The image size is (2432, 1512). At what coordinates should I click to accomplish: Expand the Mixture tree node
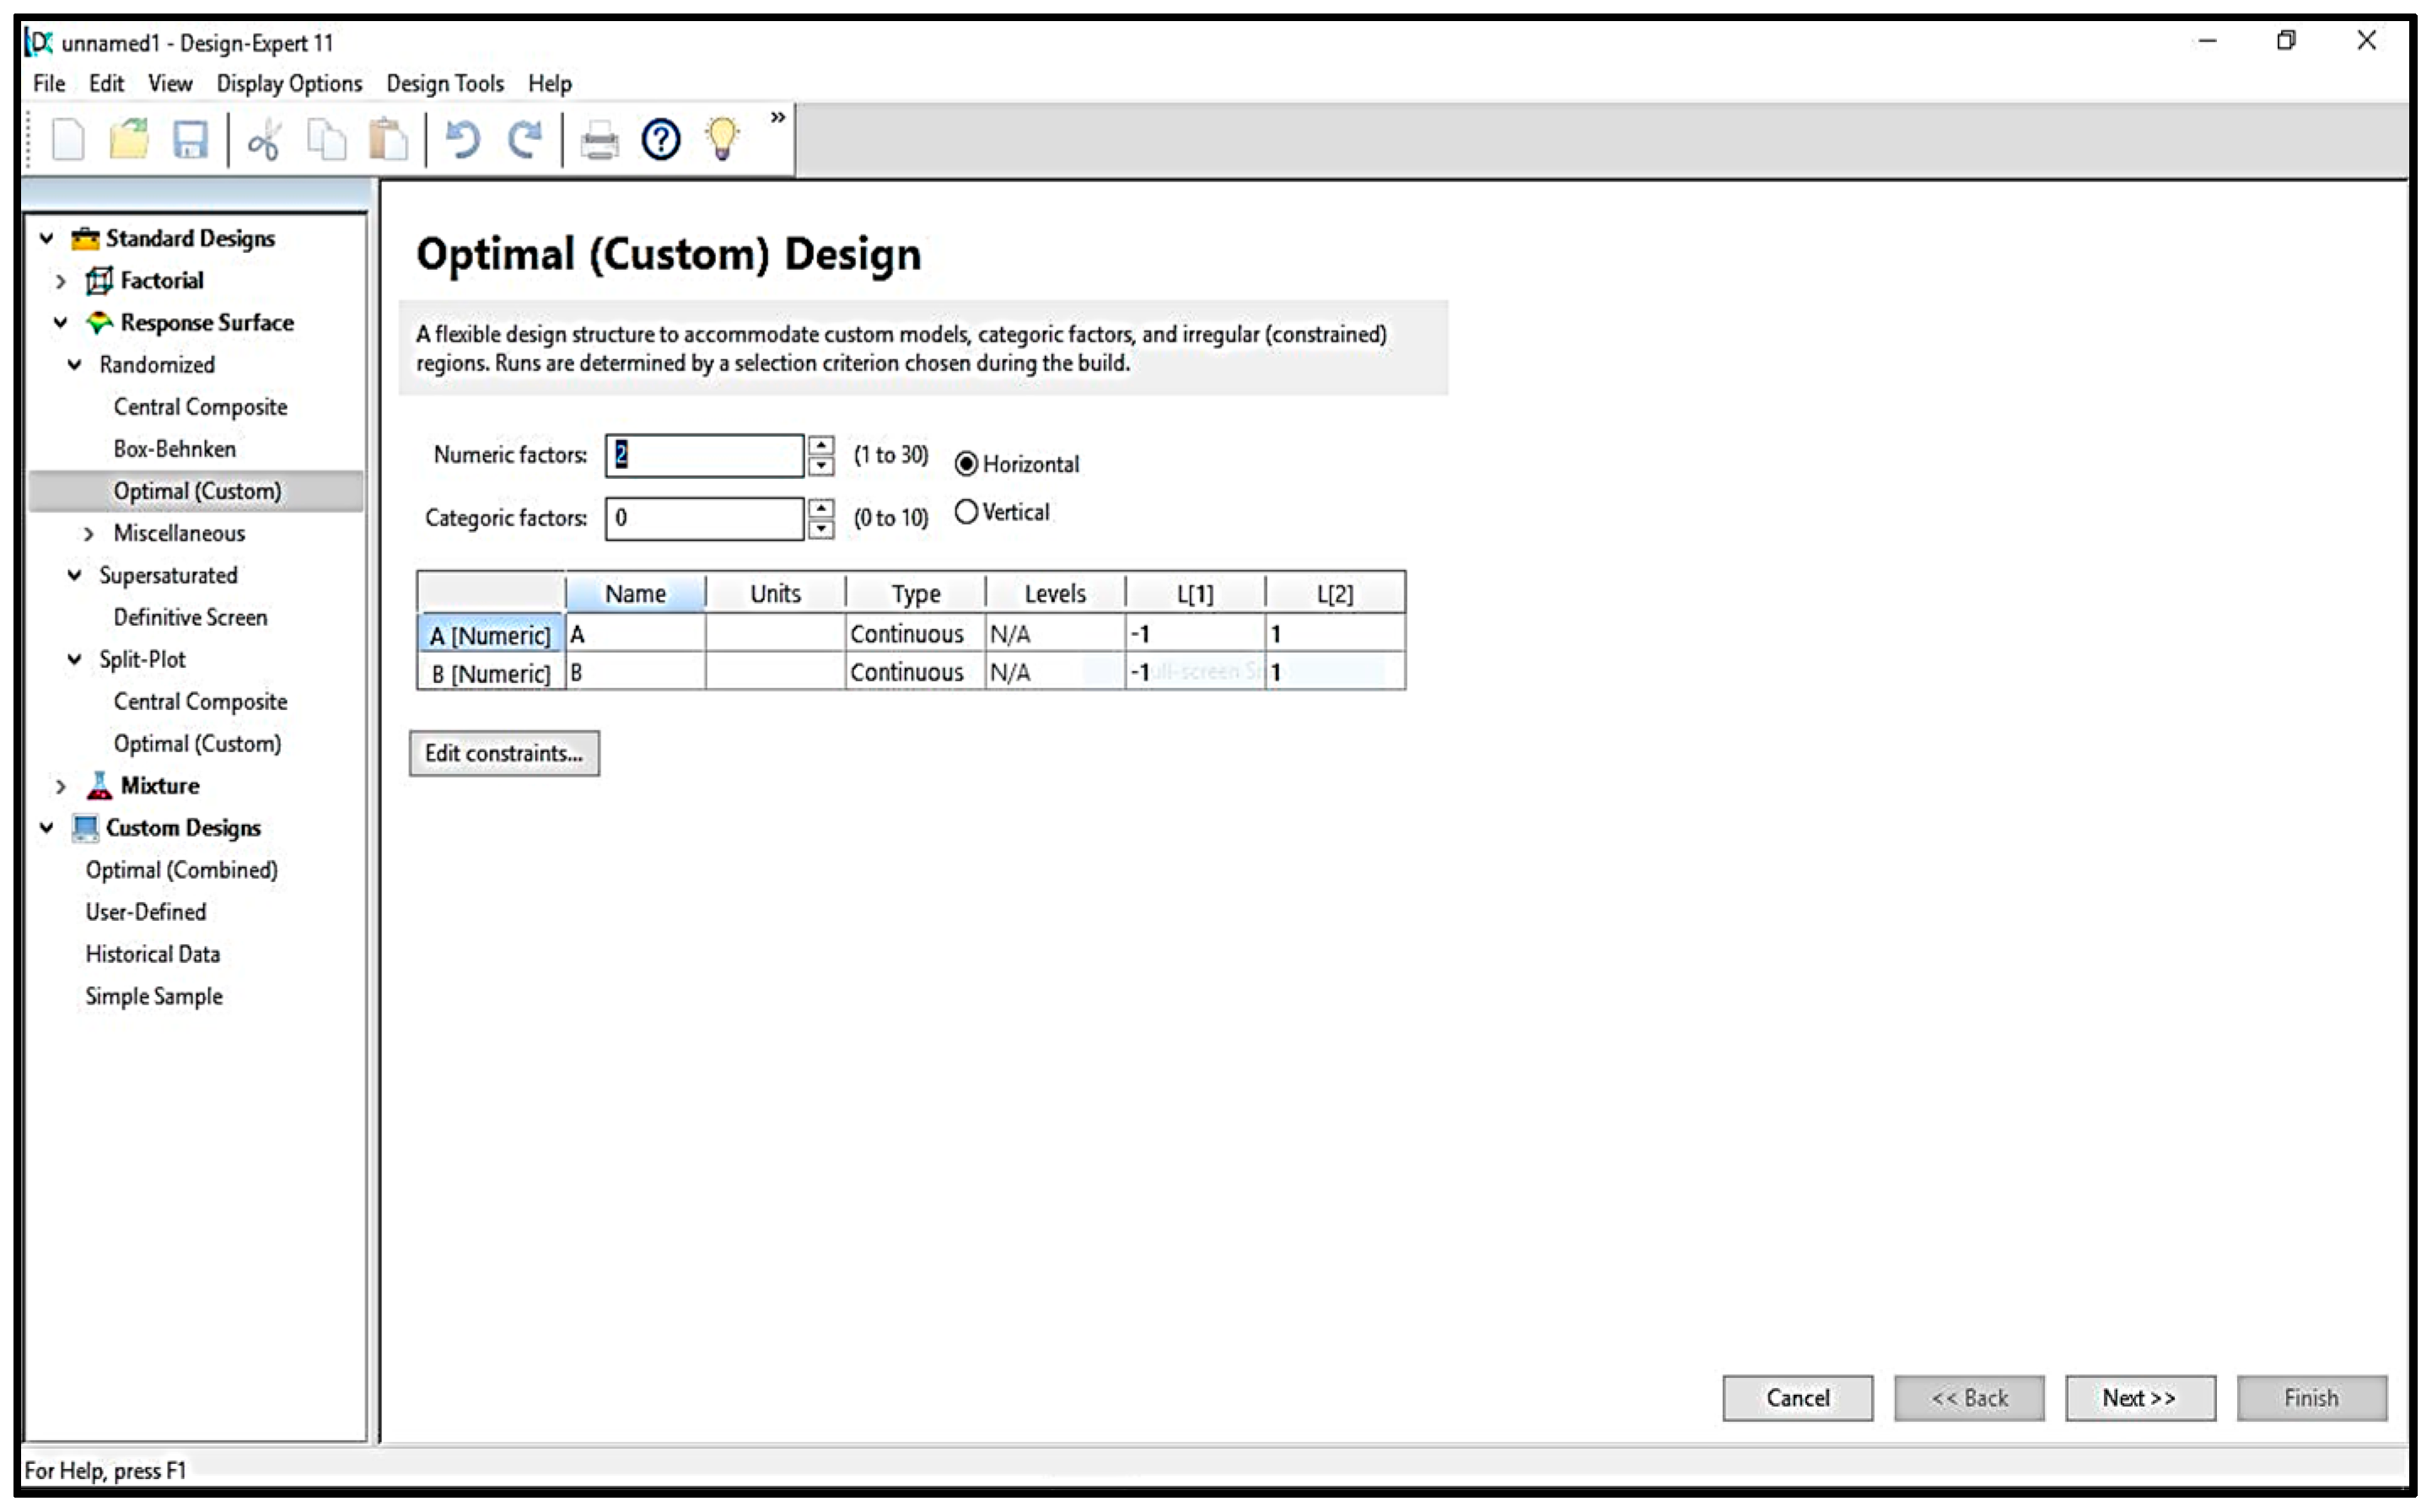click(x=61, y=786)
